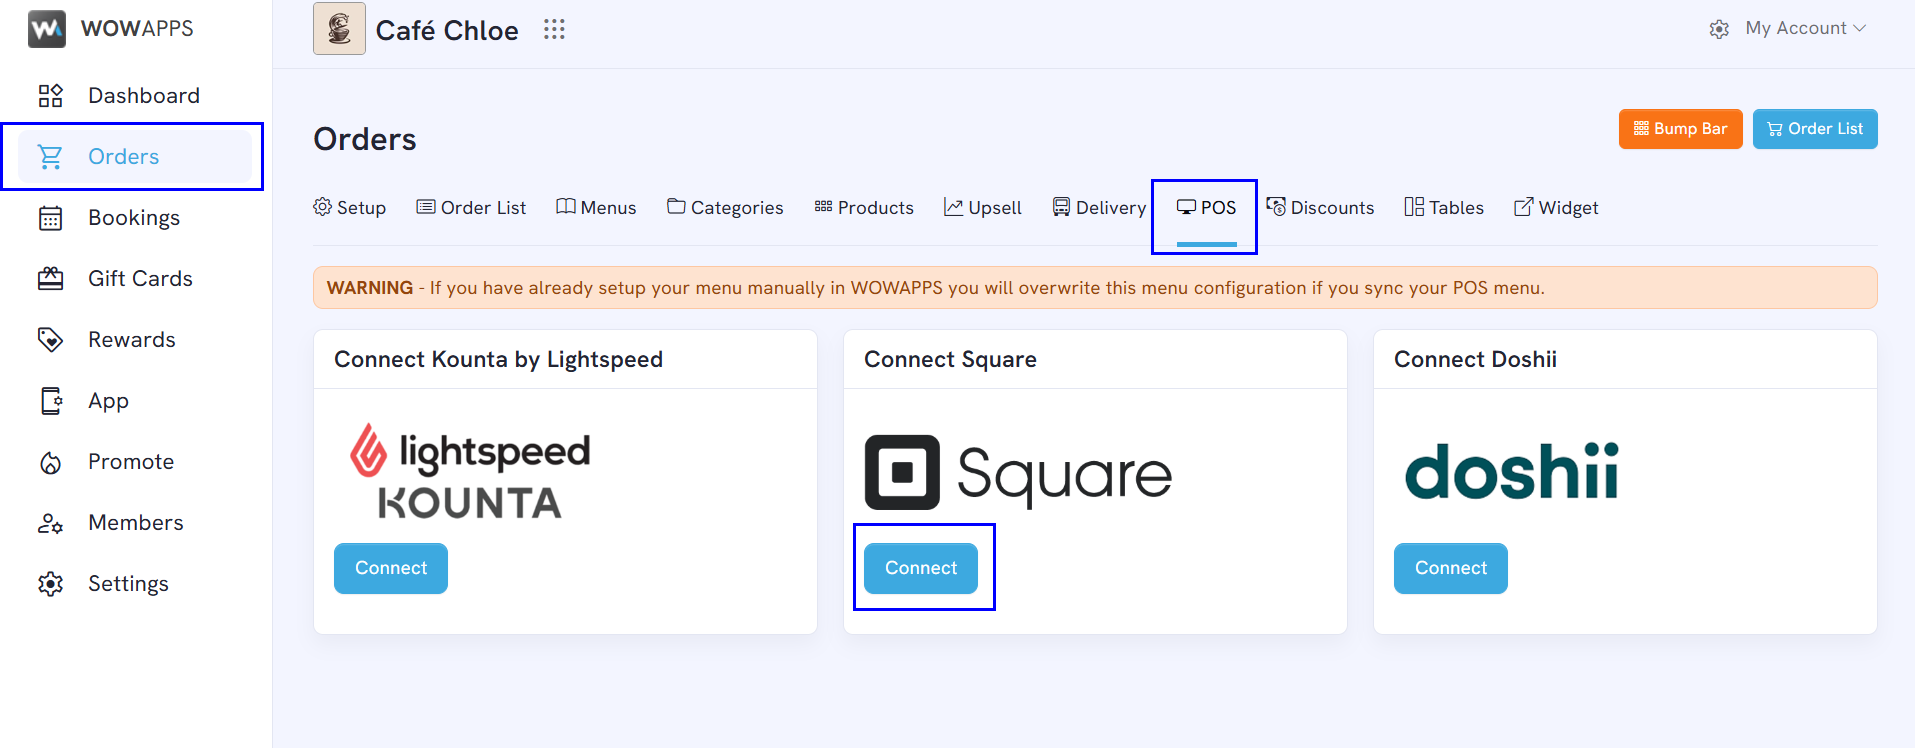Switch to the Delivery tab
The image size is (1915, 748).
pyautogui.click(x=1099, y=208)
